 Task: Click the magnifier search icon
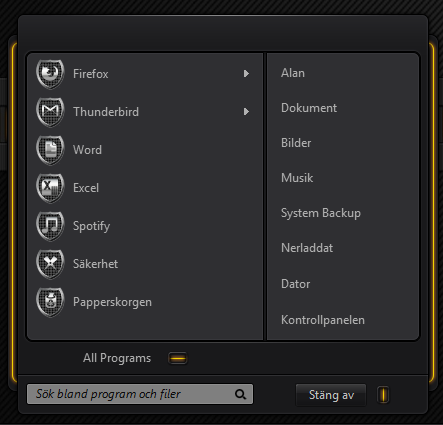pos(240,394)
